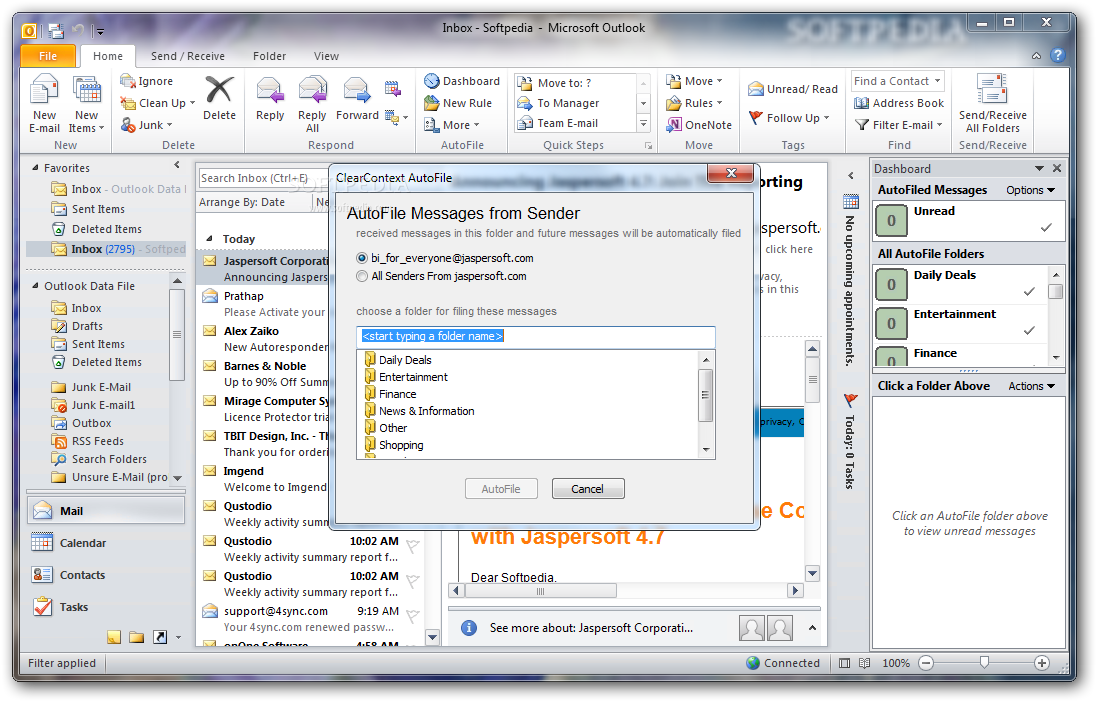This screenshot has height=702, width=1097.
Task: Close the Dashboard pane
Action: 1056,168
